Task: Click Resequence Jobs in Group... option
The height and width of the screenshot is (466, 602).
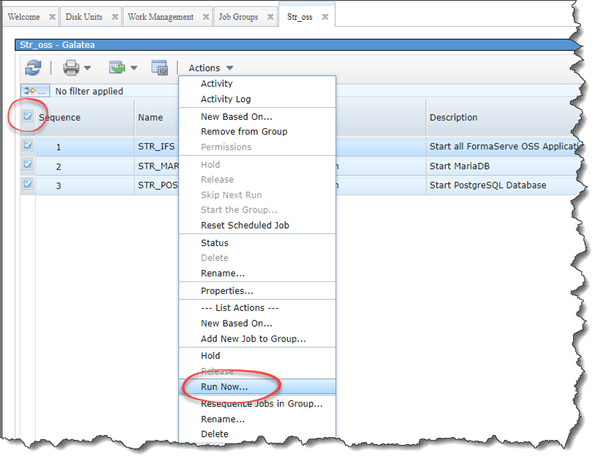Action: pos(261,403)
